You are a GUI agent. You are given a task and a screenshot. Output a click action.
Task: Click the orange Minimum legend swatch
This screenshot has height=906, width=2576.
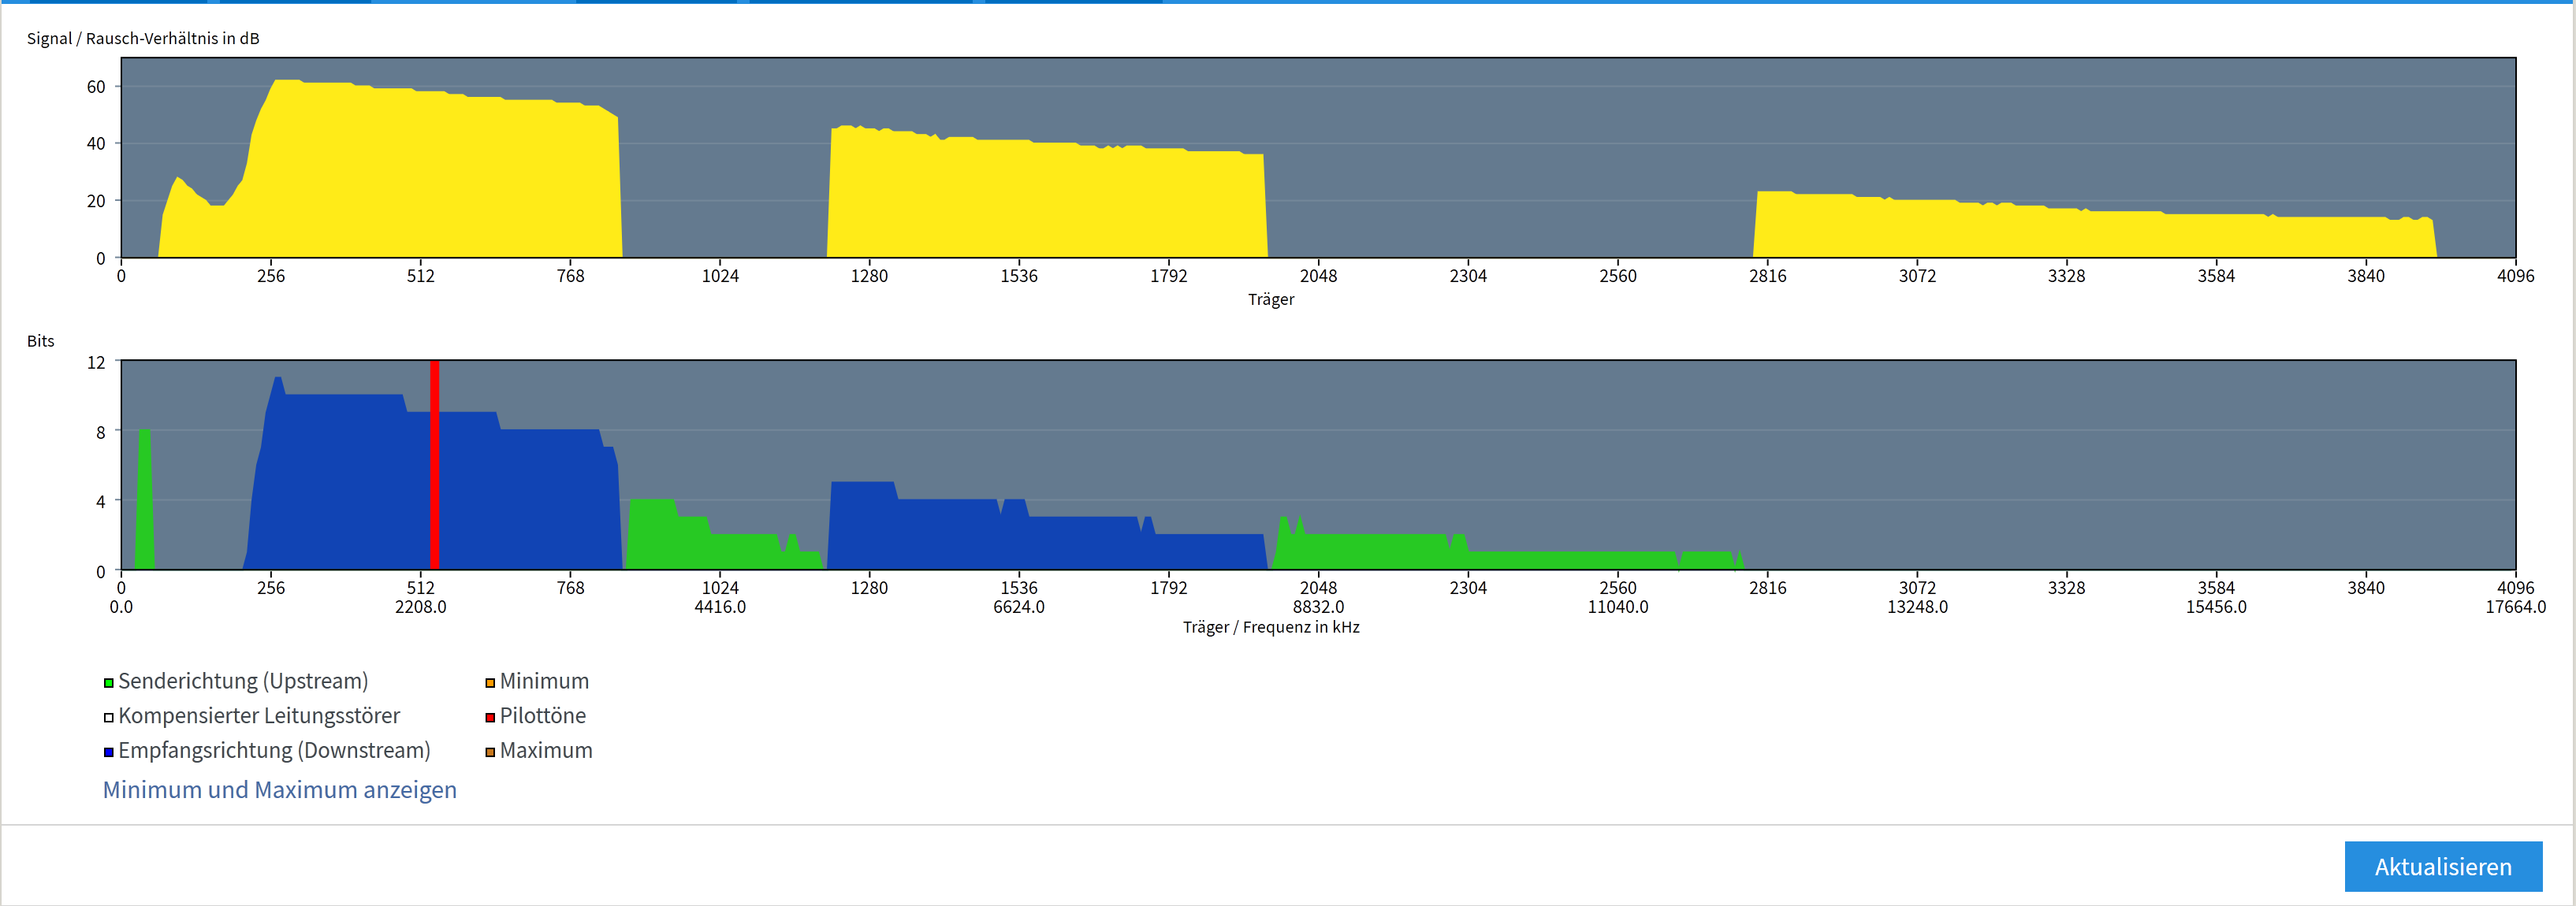[490, 683]
